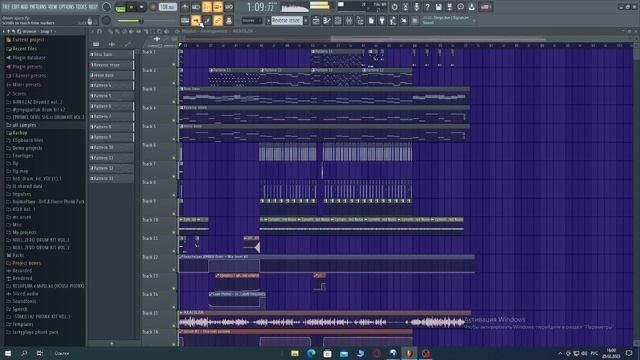Click one-click audio recording microphone icon

(x=416, y=7)
